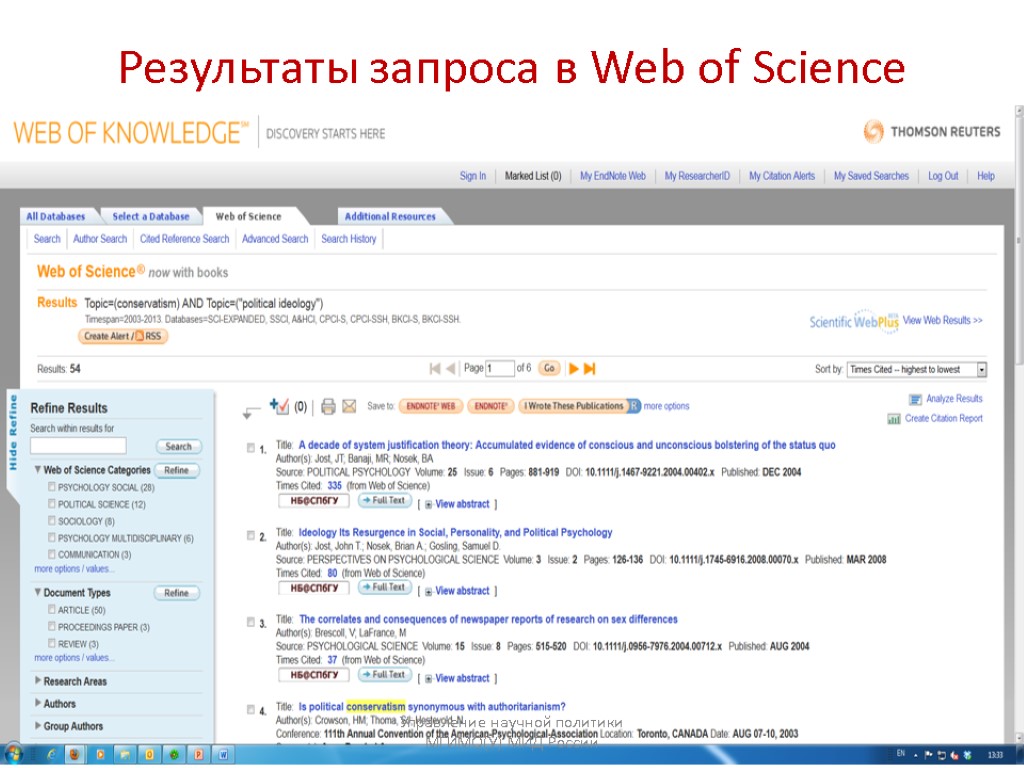Viewport: 1024px width, 768px height.
Task: Click the Scientific WebPlus logo
Action: 854,321
